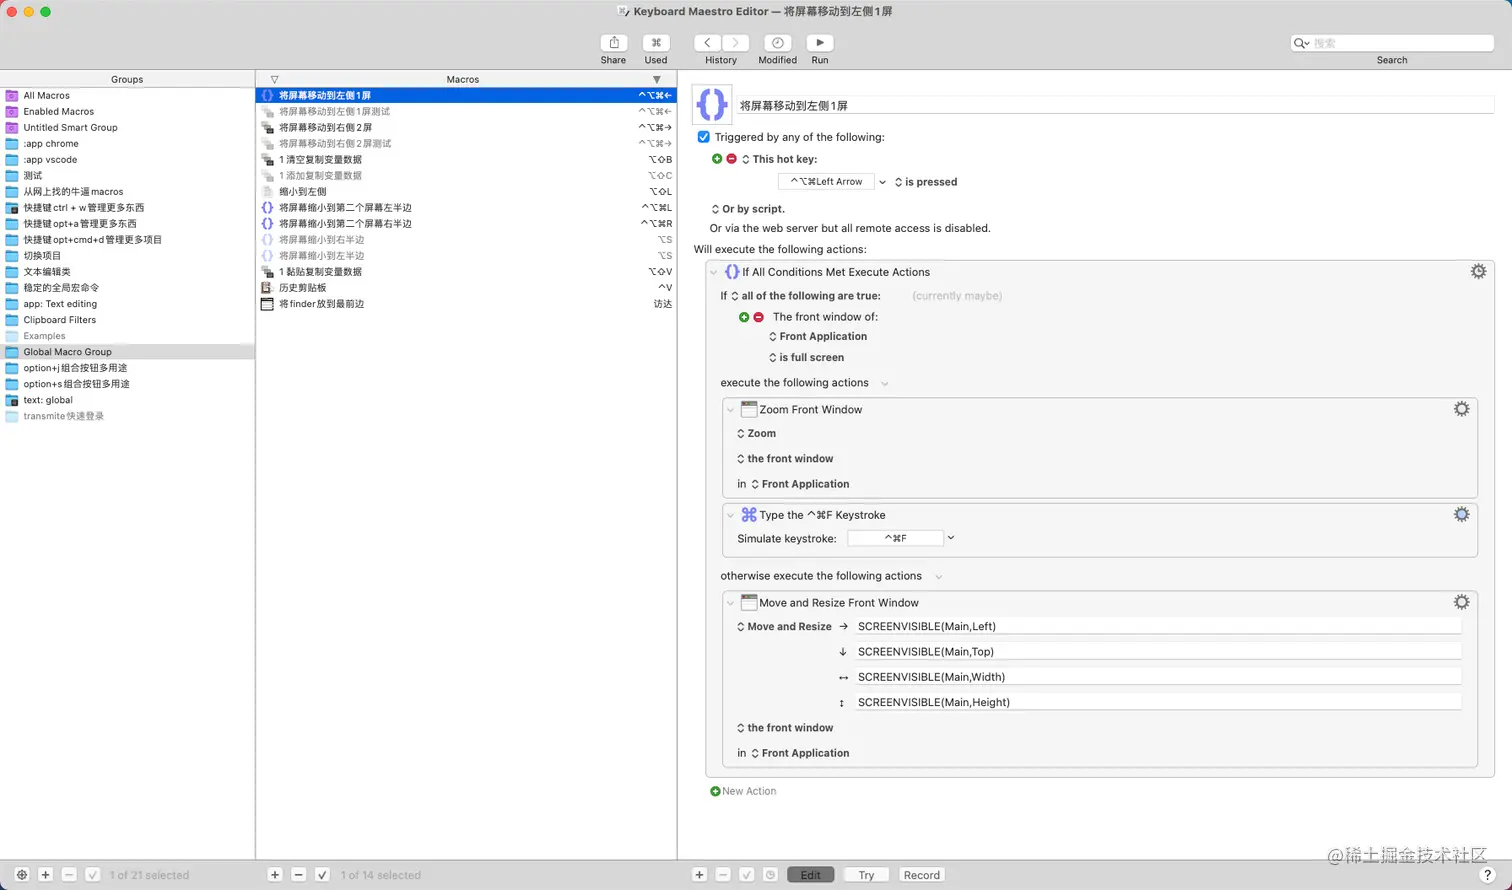The image size is (1512, 890).
Task: Click the filter triangle left of Macros header
Action: pos(274,79)
